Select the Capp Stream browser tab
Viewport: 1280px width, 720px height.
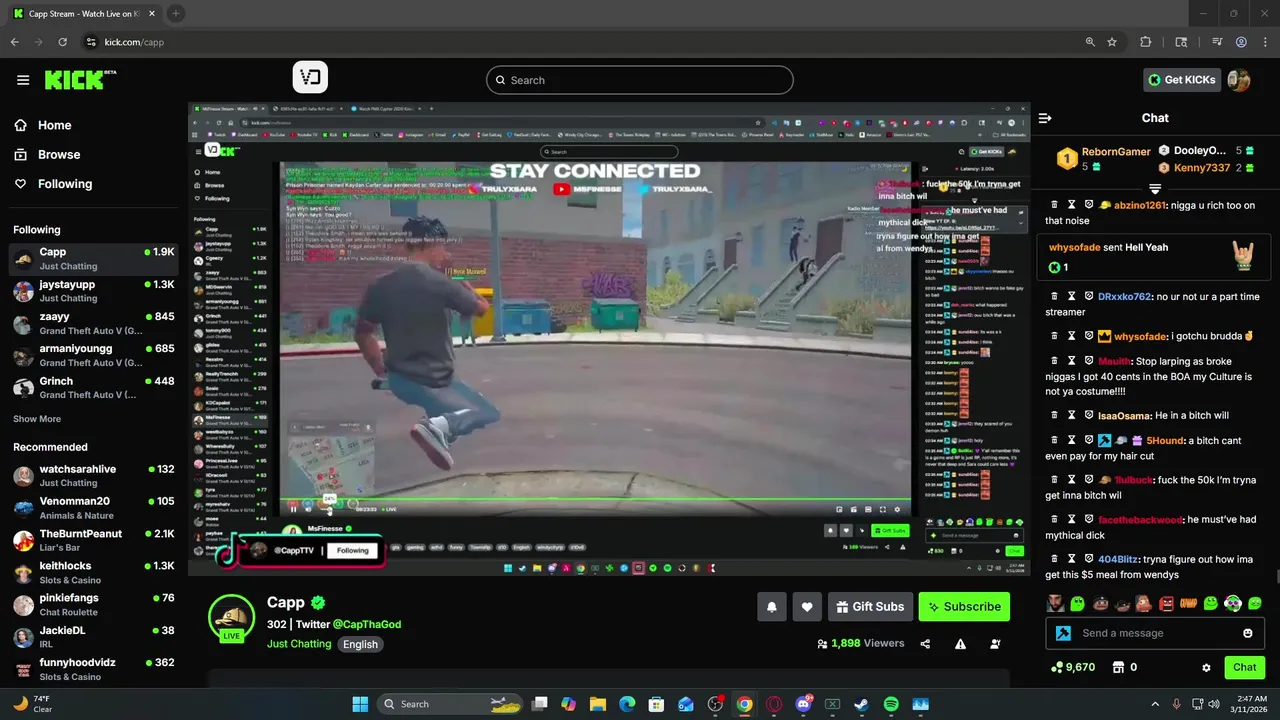point(85,13)
